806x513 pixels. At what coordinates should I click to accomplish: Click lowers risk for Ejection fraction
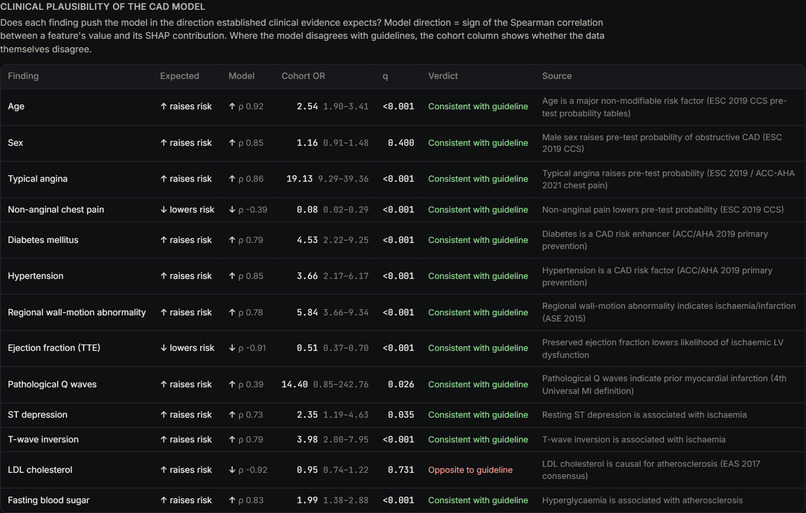(187, 348)
